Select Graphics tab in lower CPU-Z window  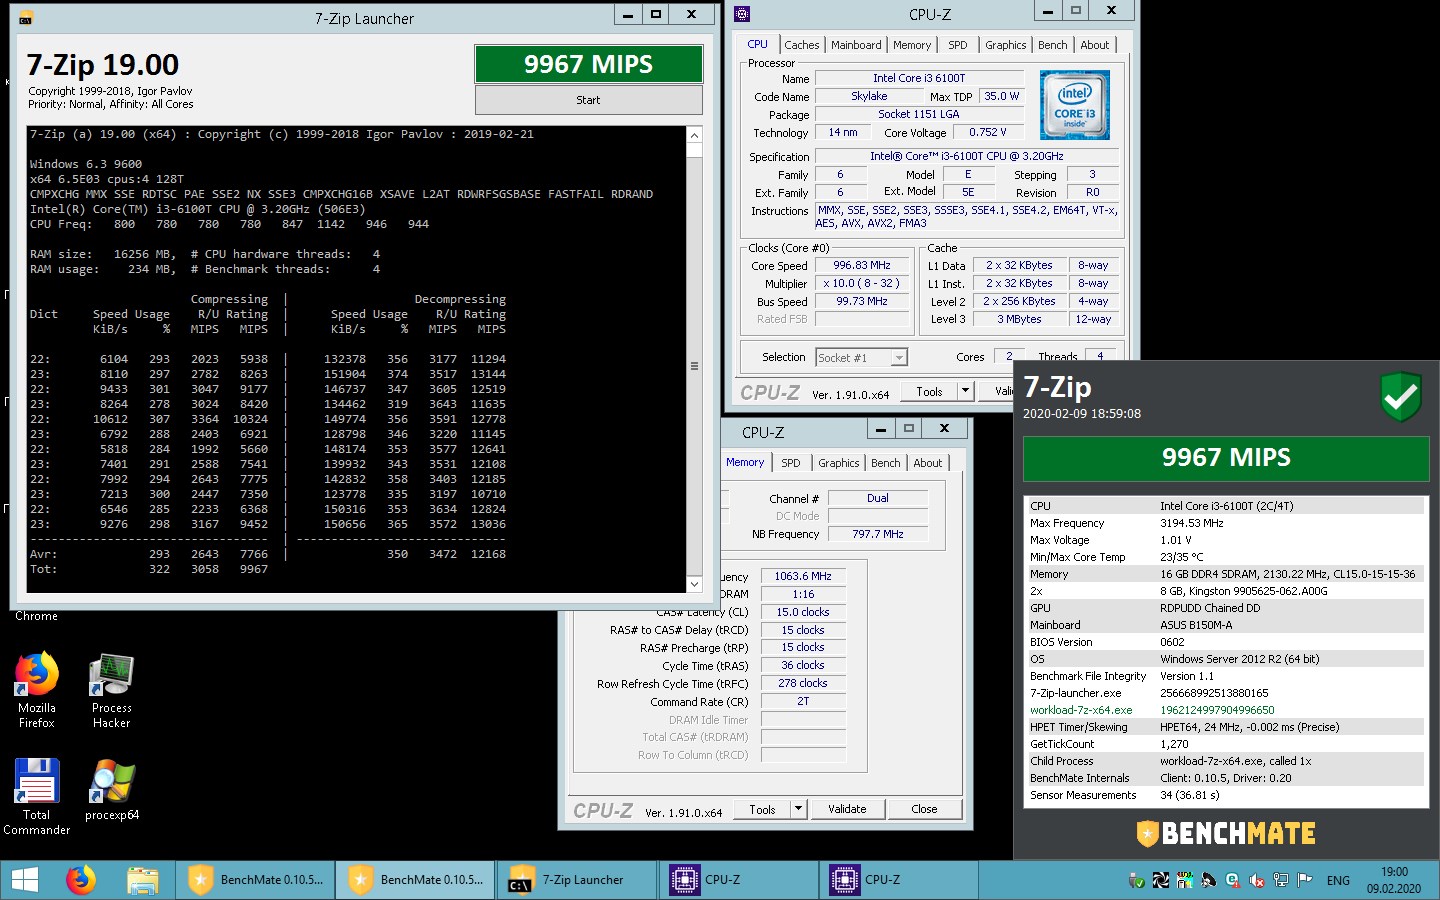838,463
